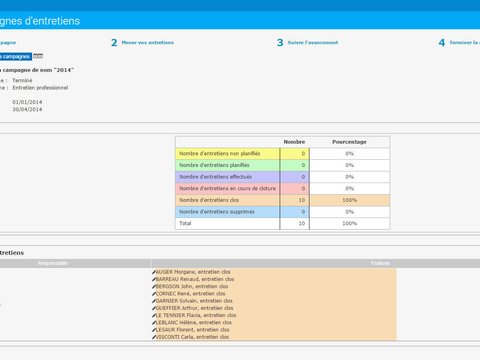This screenshot has width=480, height=360.
Task: Click the edit pencil for GARNIER Sylvain
Action: tap(154, 301)
